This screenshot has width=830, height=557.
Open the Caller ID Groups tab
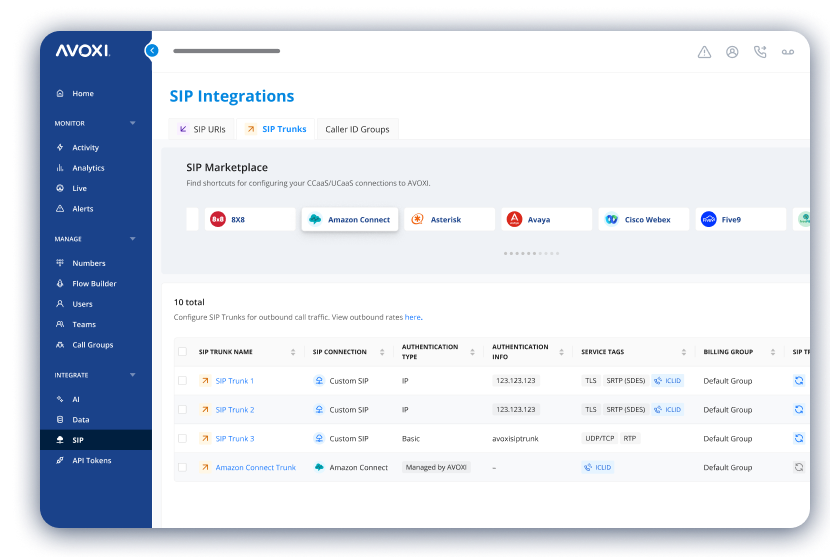coord(357,129)
